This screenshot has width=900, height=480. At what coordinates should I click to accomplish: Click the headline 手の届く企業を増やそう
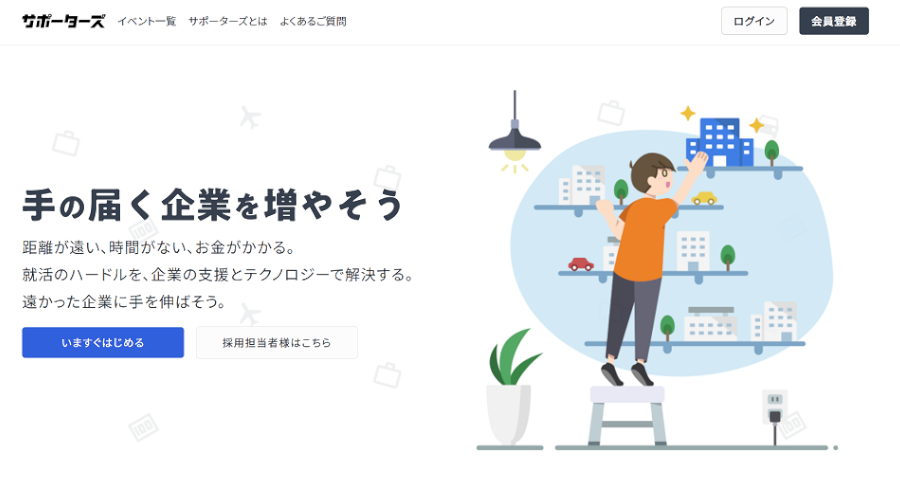[212, 204]
